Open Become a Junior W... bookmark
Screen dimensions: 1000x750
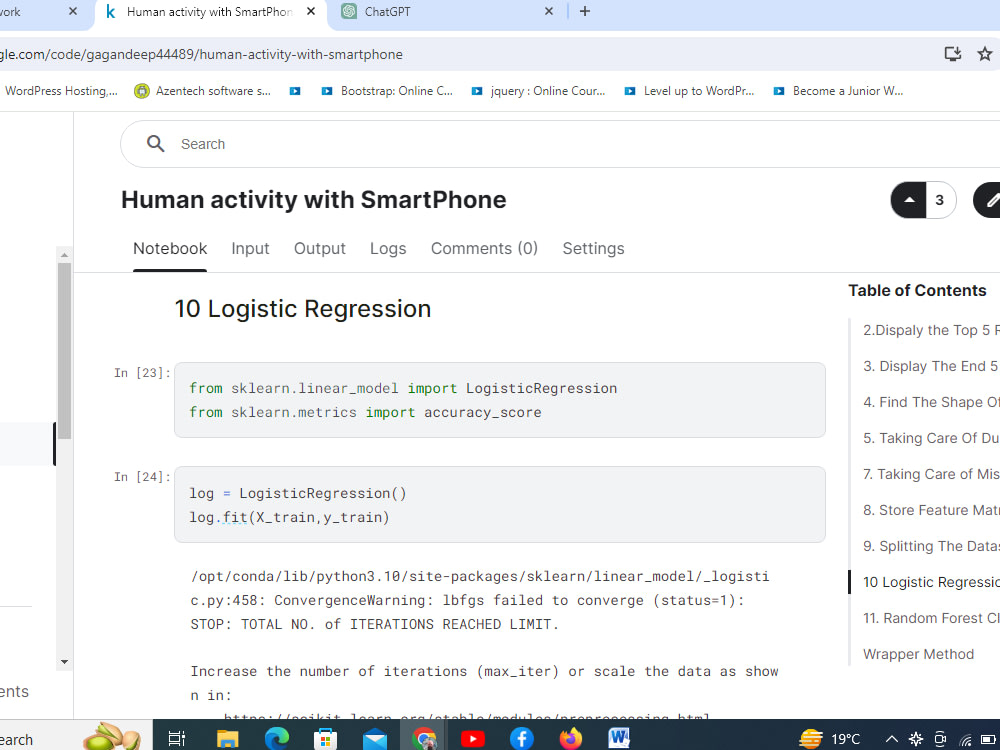click(838, 91)
